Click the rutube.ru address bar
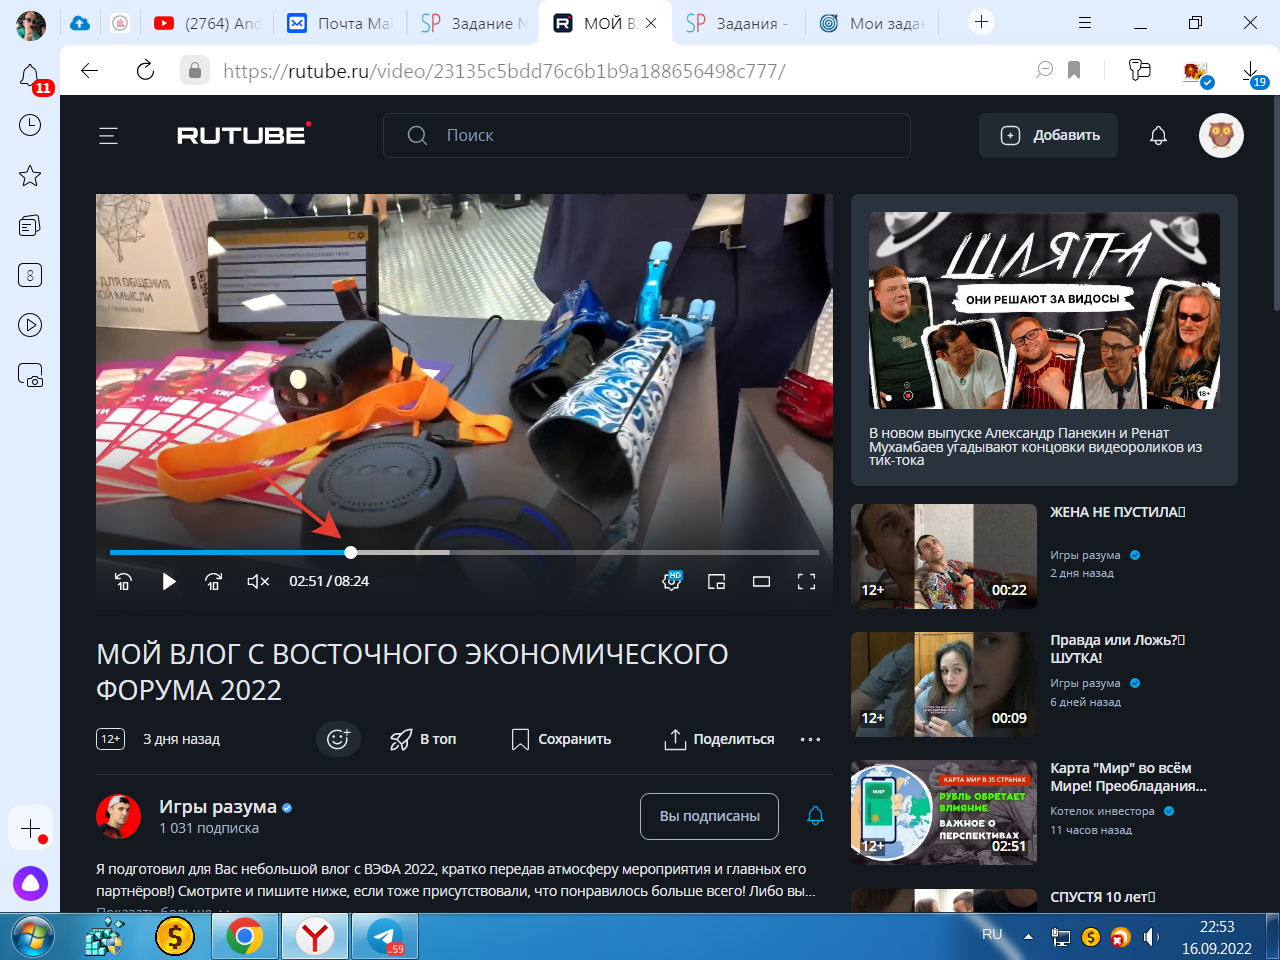 tap(504, 70)
